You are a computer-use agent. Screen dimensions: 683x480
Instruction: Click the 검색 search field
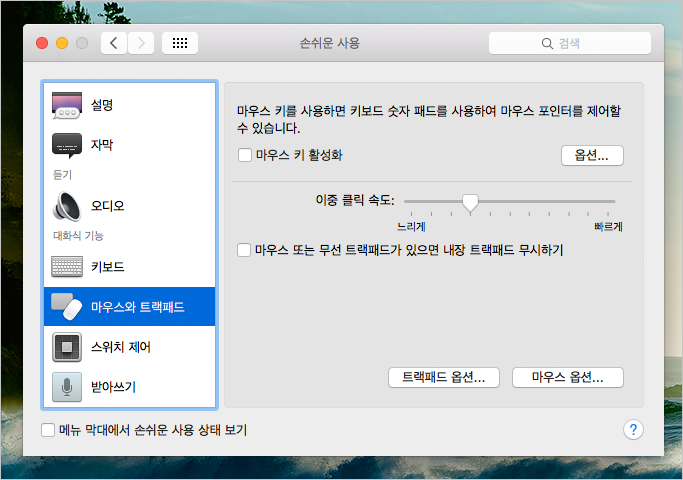(x=570, y=43)
